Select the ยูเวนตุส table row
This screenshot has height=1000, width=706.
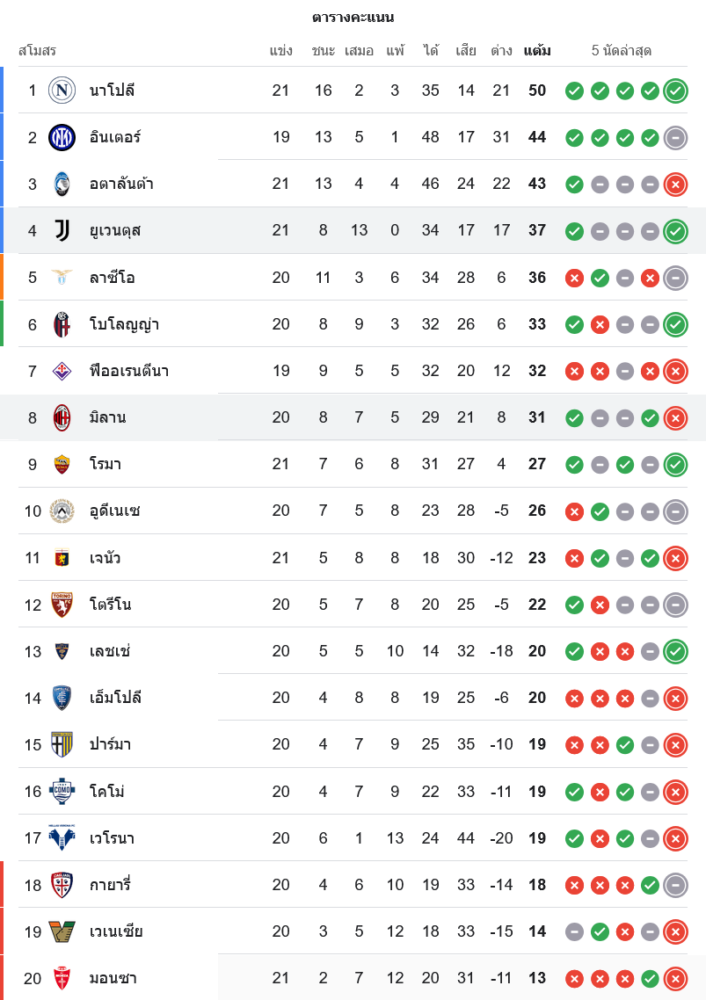[x=300, y=231]
